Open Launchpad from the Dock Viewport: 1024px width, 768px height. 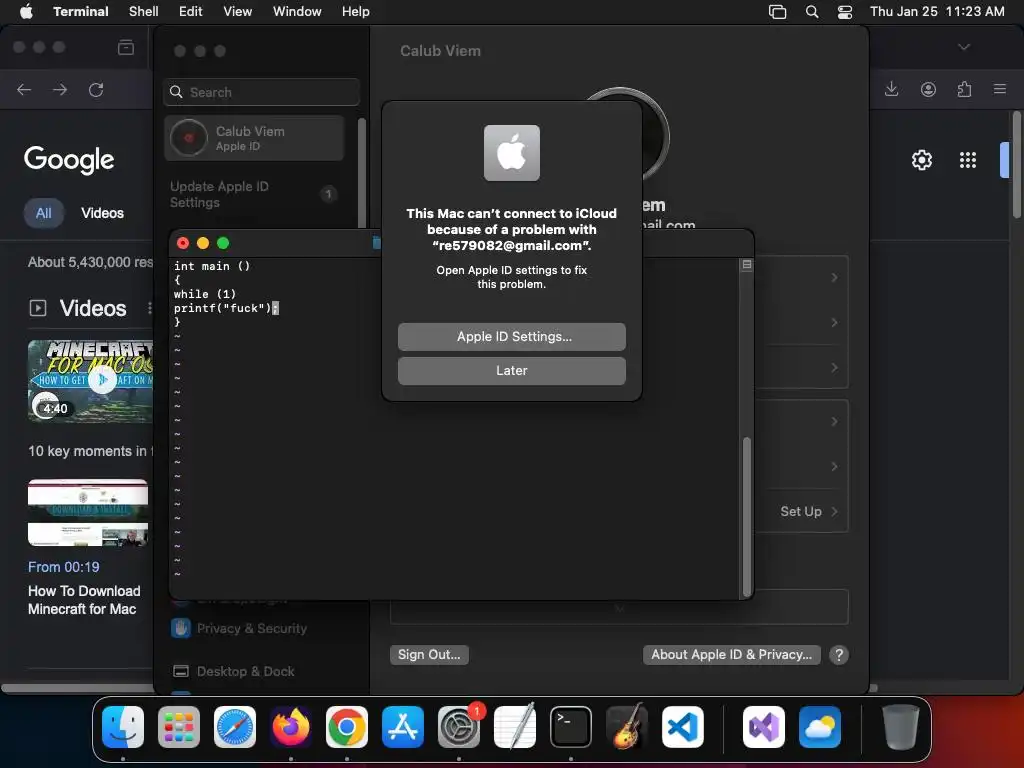pyautogui.click(x=179, y=727)
